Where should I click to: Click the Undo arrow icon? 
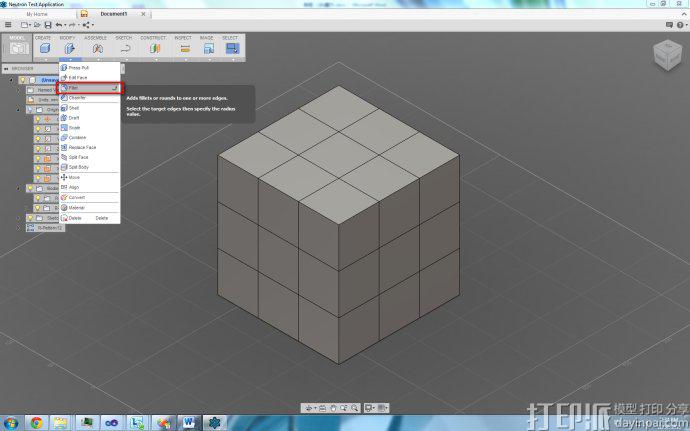59,25
